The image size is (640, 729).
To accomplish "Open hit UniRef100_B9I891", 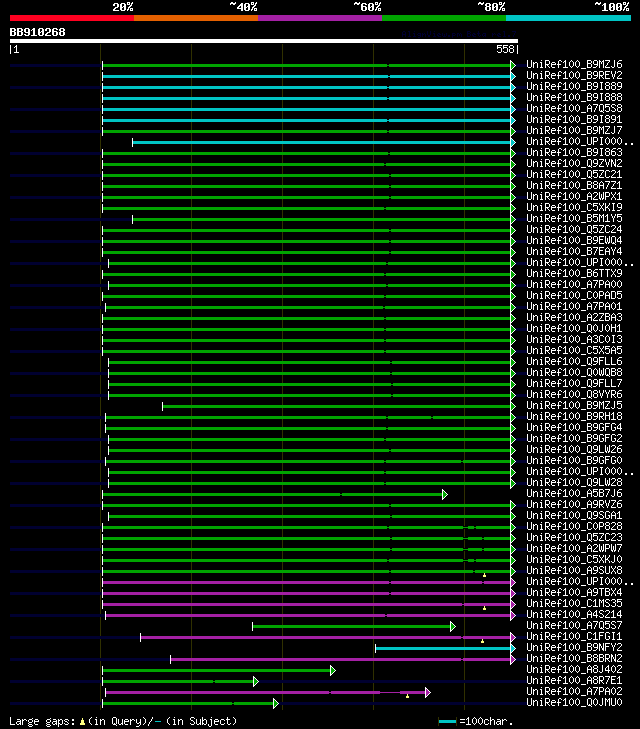I will click(x=574, y=119).
